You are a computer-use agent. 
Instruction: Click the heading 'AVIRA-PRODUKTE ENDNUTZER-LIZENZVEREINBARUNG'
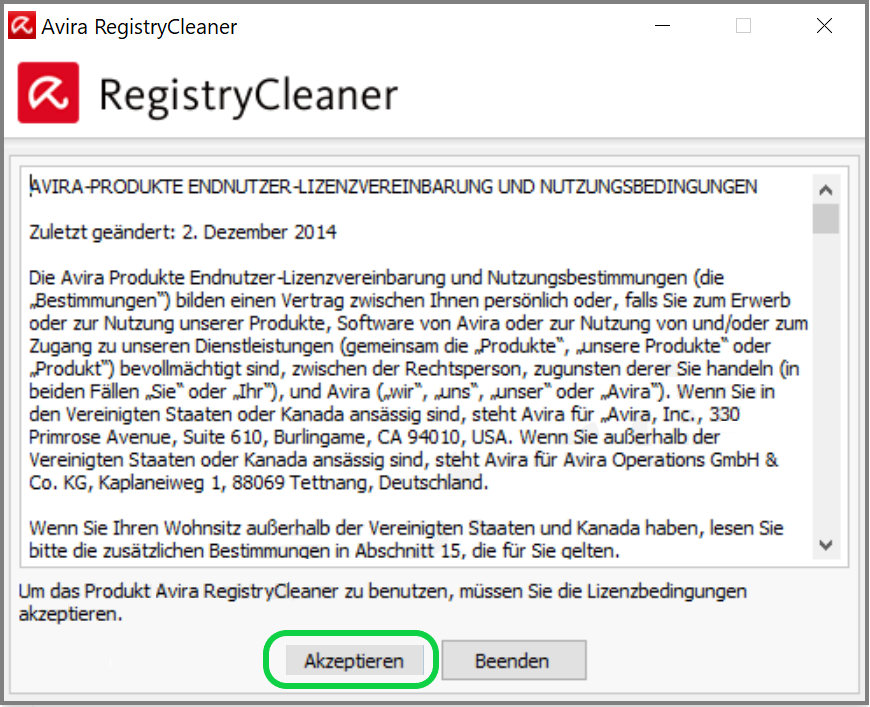coord(261,186)
